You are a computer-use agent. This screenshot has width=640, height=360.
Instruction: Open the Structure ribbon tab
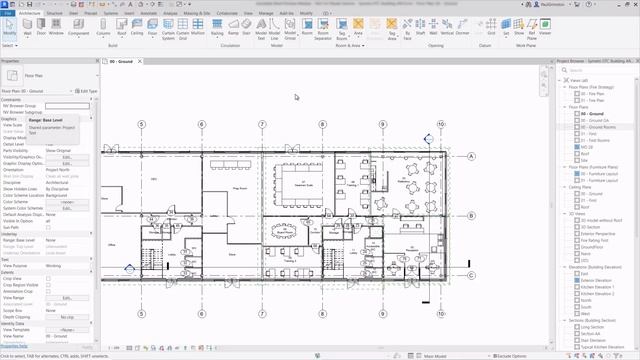[54, 13]
